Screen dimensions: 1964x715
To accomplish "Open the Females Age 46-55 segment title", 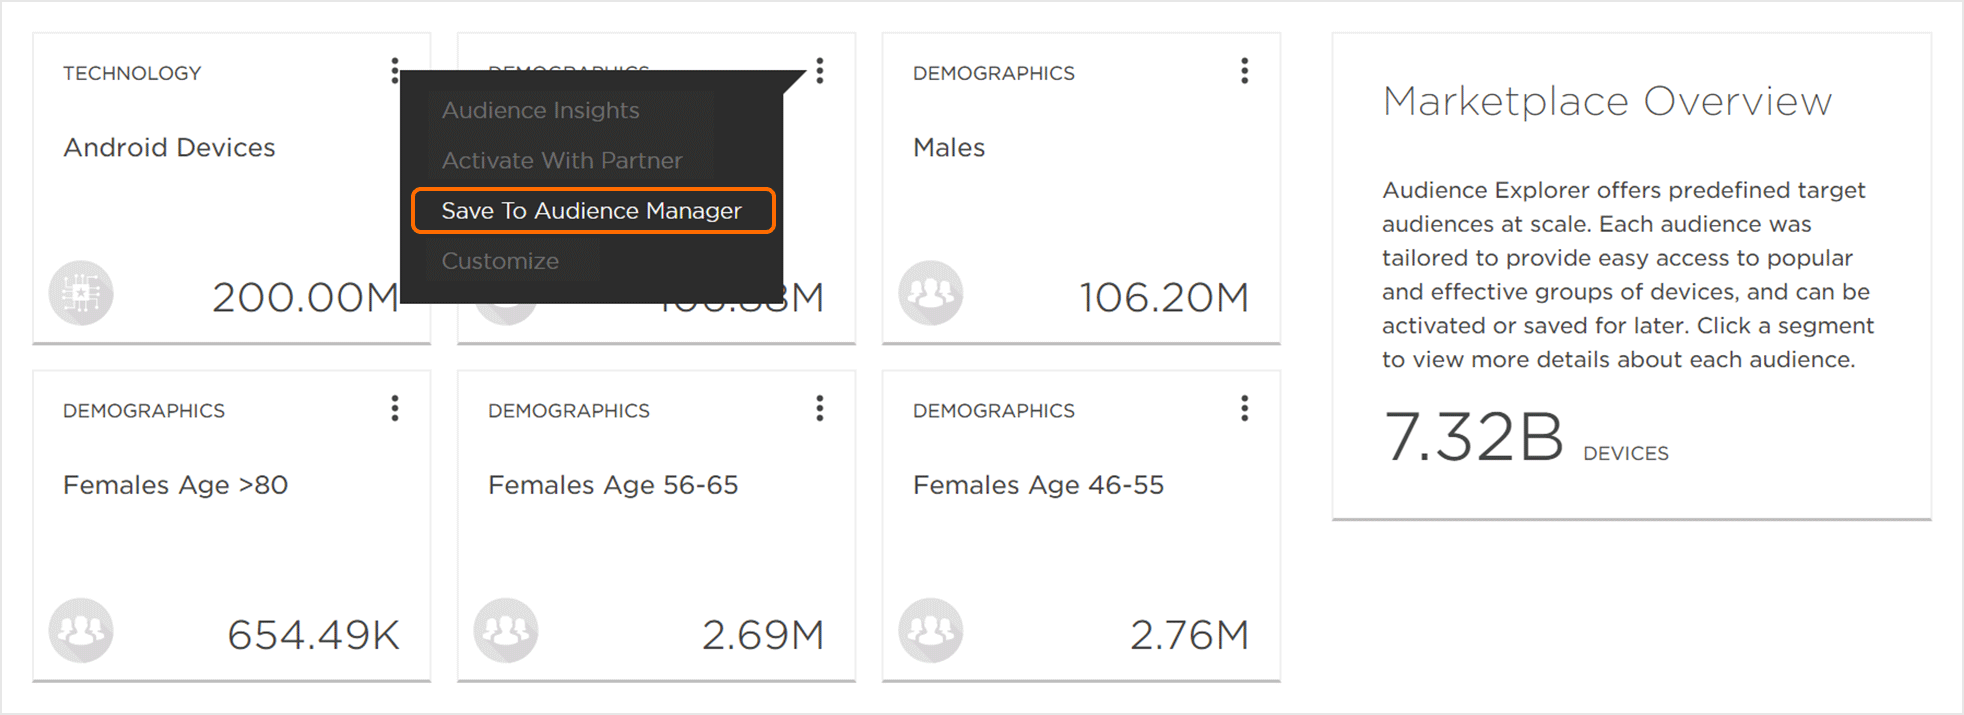I will pos(1038,485).
